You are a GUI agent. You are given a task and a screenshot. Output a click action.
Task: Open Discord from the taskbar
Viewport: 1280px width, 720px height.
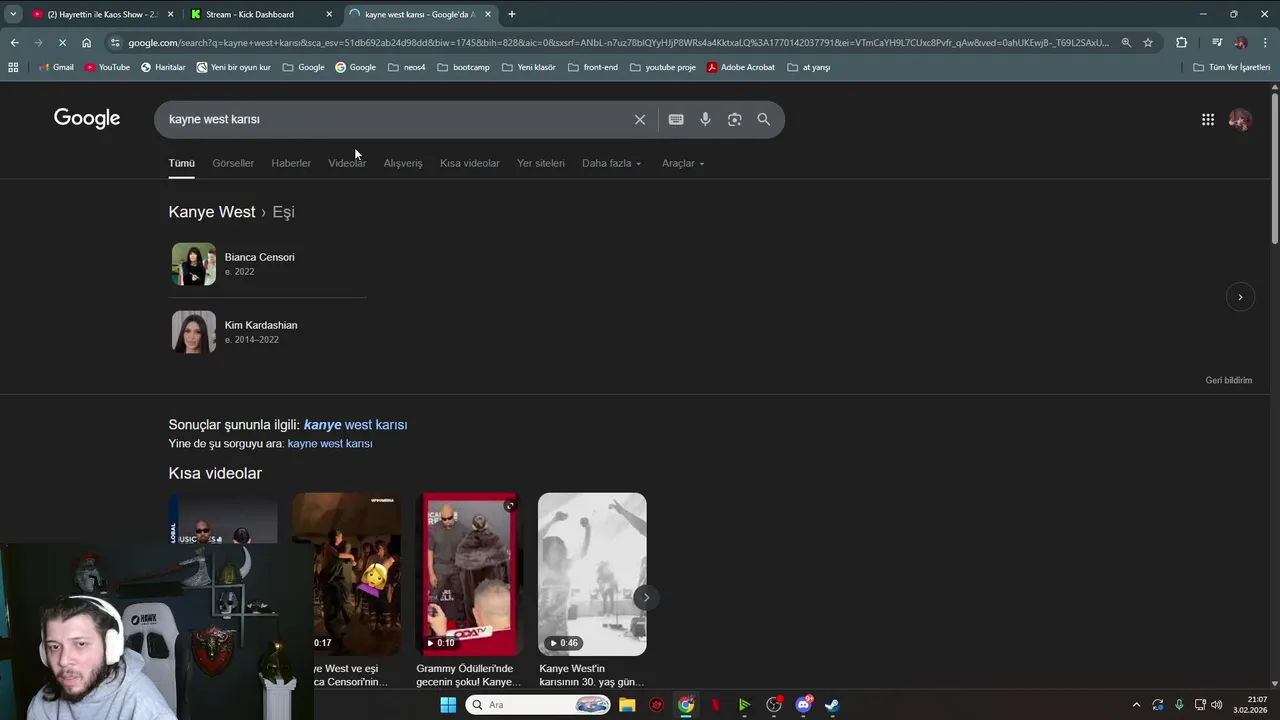[803, 705]
